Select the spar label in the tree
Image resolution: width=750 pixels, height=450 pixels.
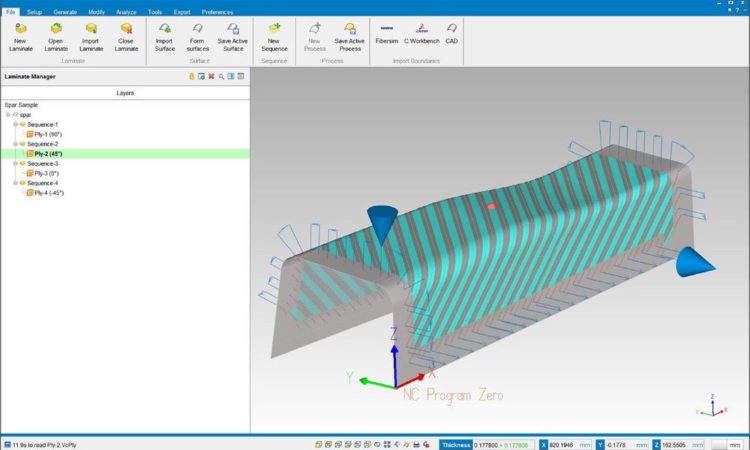(x=25, y=115)
